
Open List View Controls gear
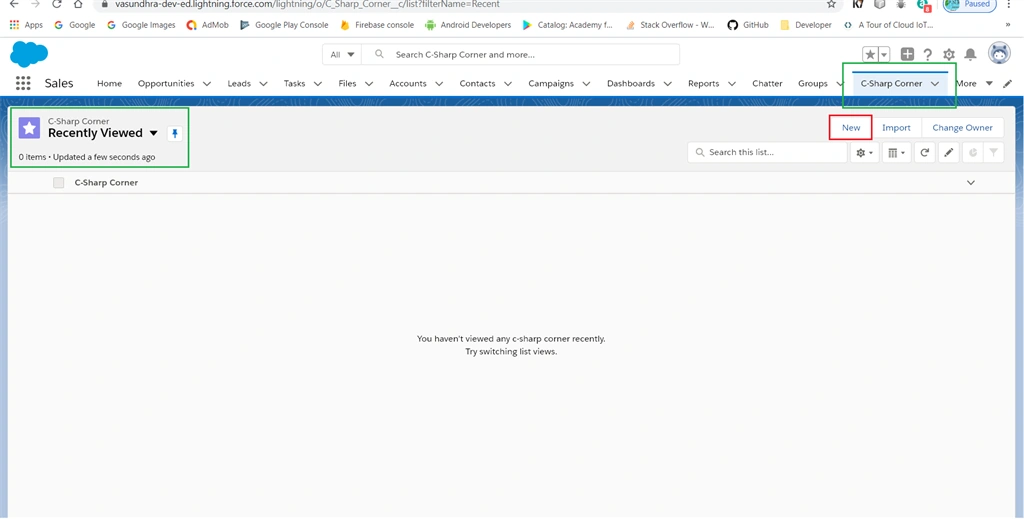pos(865,152)
